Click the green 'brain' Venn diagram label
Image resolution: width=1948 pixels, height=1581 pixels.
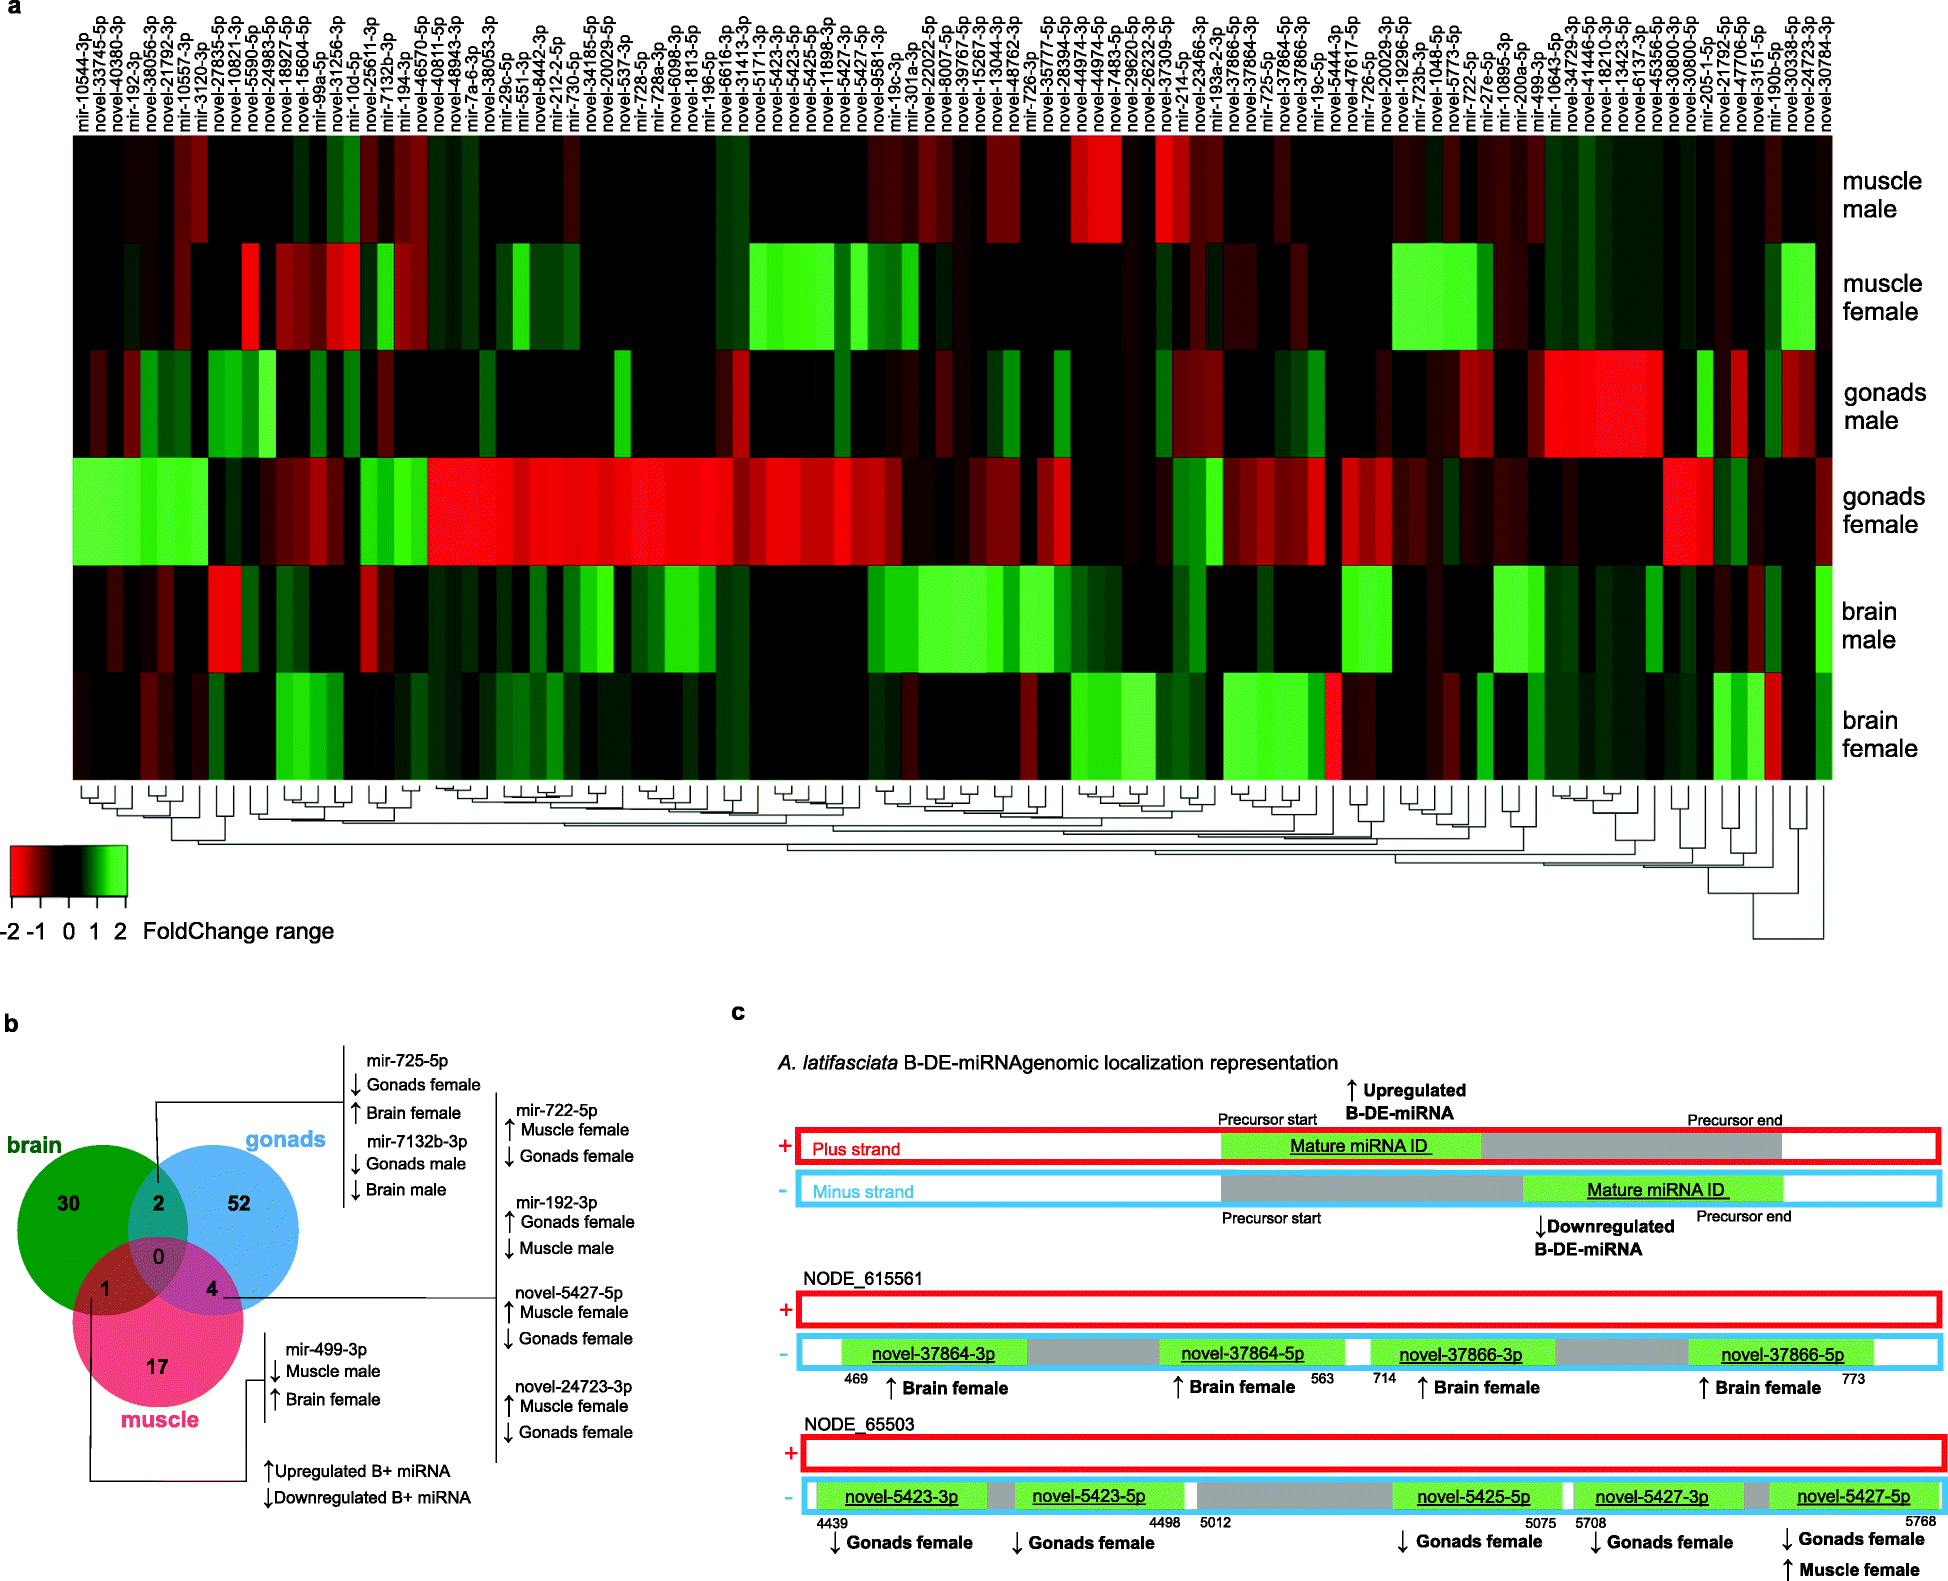tap(34, 1145)
